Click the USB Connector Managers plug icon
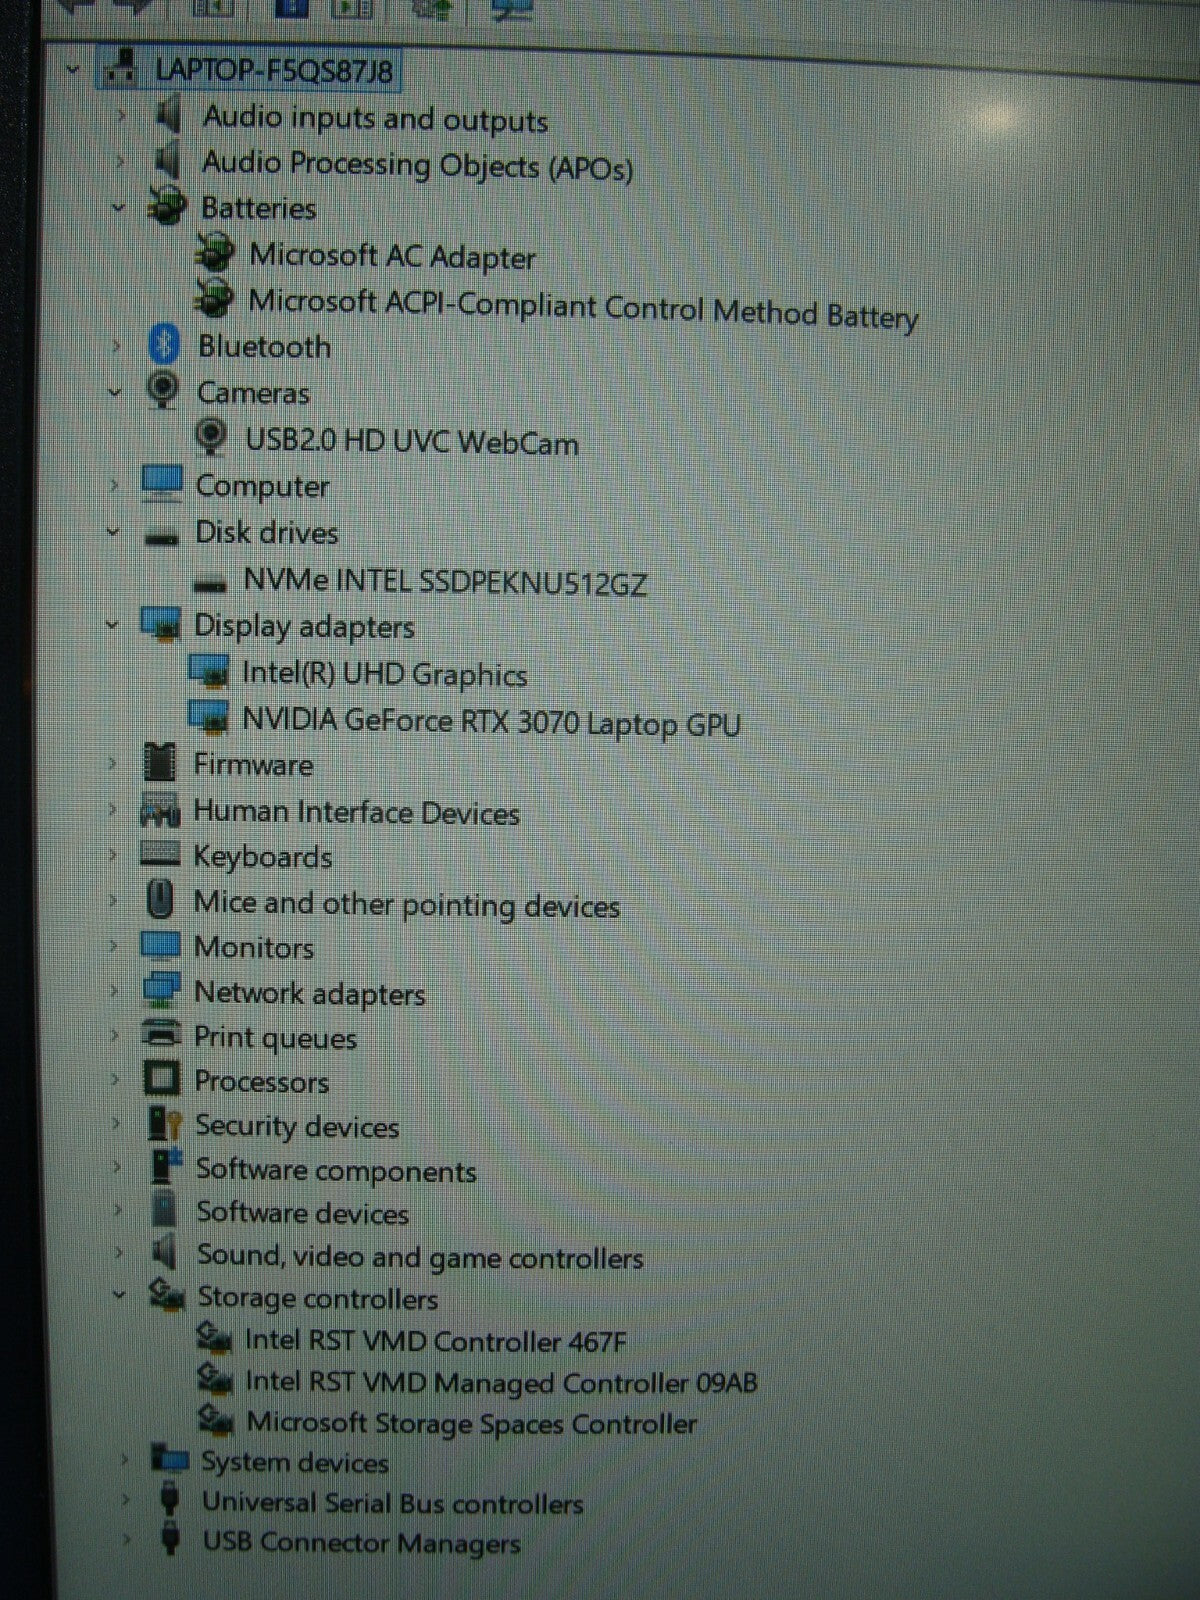Viewport: 1200px width, 1600px height. 170,1540
